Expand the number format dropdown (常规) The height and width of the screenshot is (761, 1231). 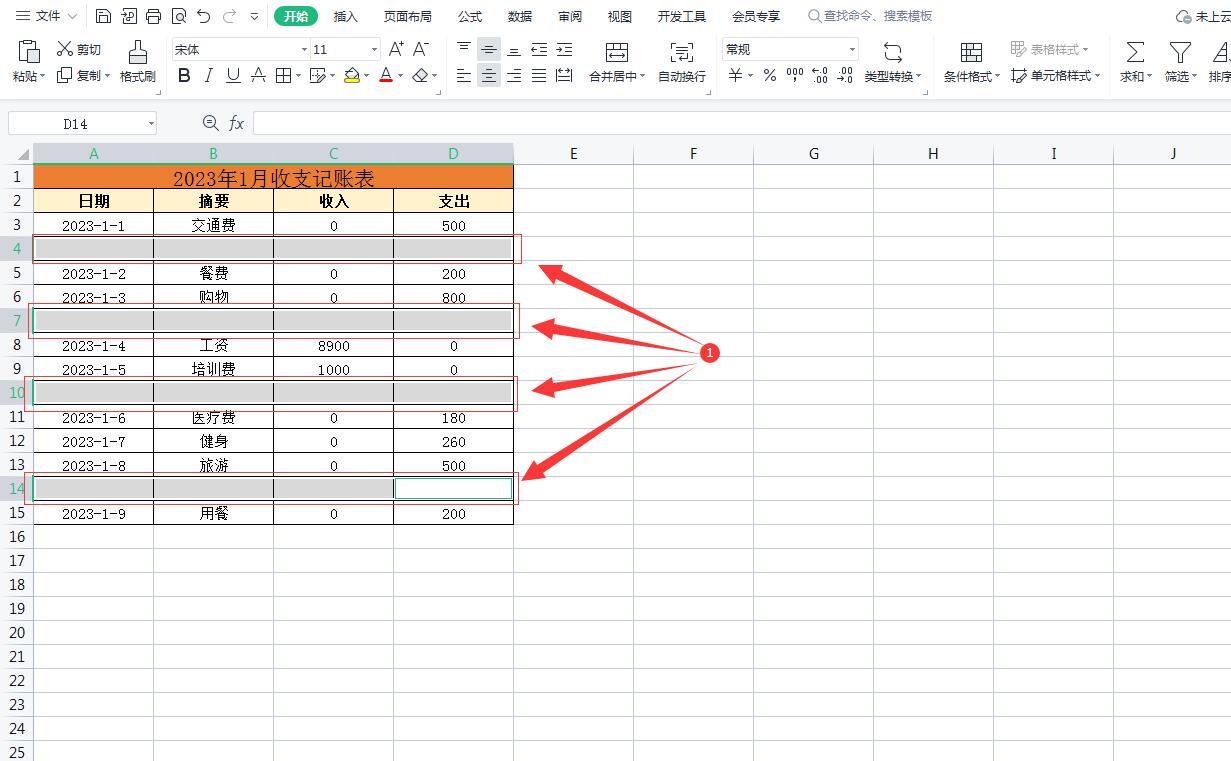click(852, 49)
